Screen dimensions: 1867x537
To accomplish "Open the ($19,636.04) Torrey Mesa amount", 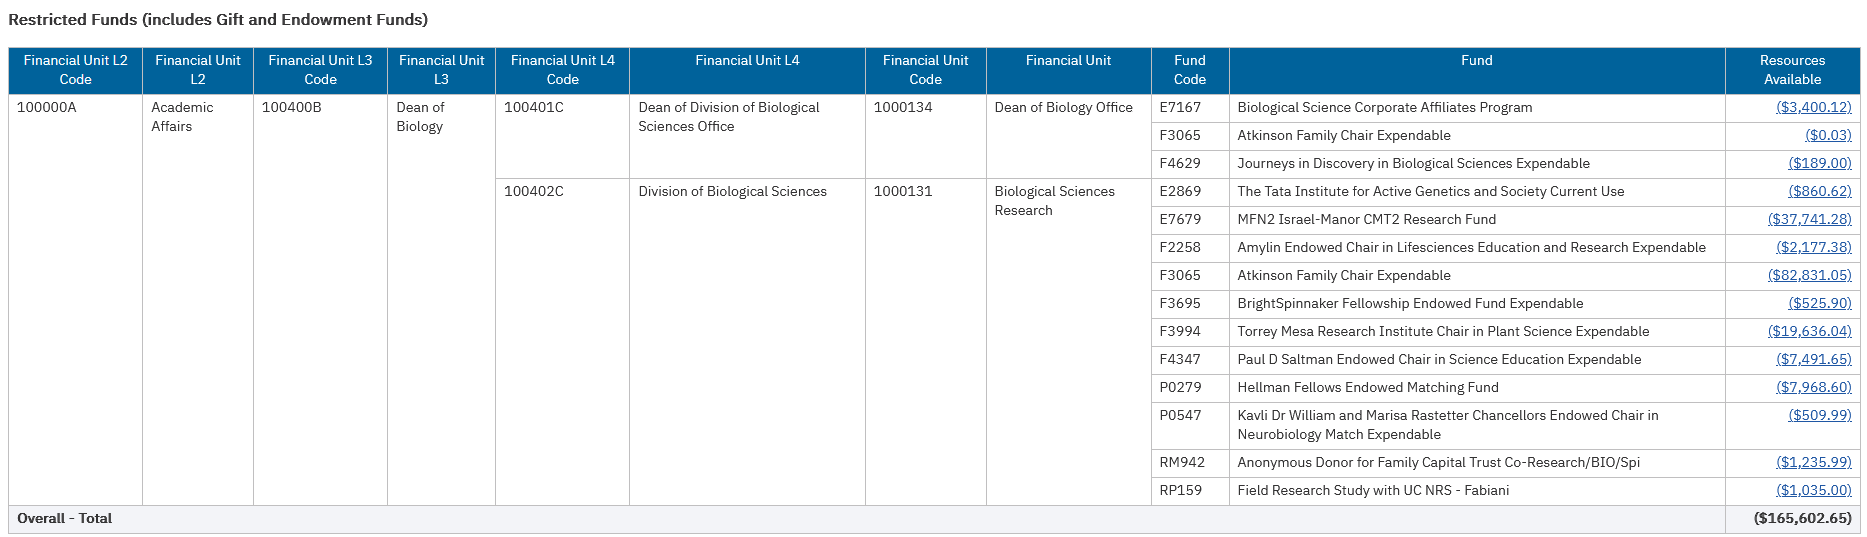I will (1809, 331).
